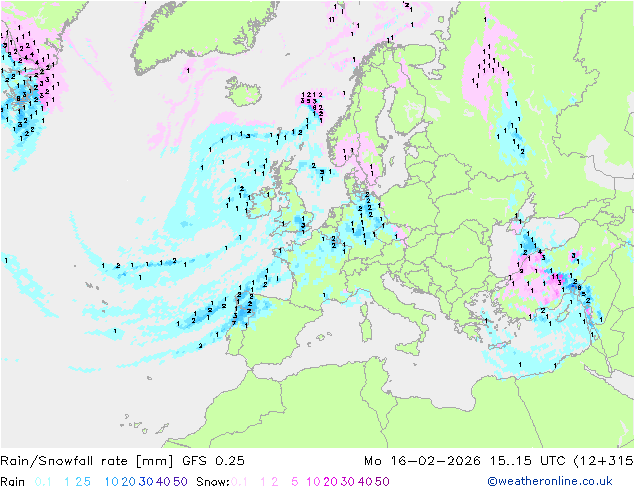Select the 40 value in Rain legend

163,482
